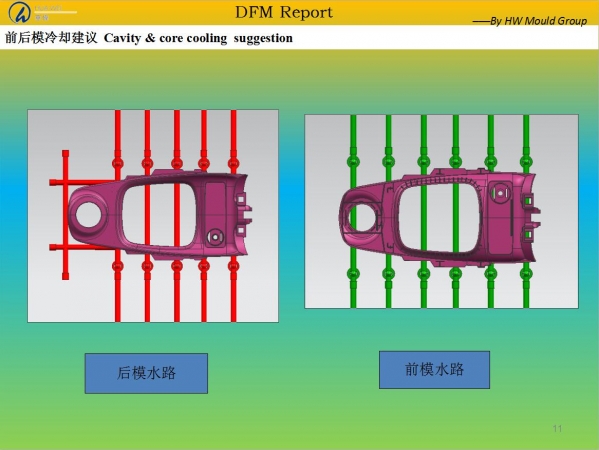This screenshot has width=599, height=450.
Task: Click the rightmost green cooling channel
Action: [x=526, y=211]
